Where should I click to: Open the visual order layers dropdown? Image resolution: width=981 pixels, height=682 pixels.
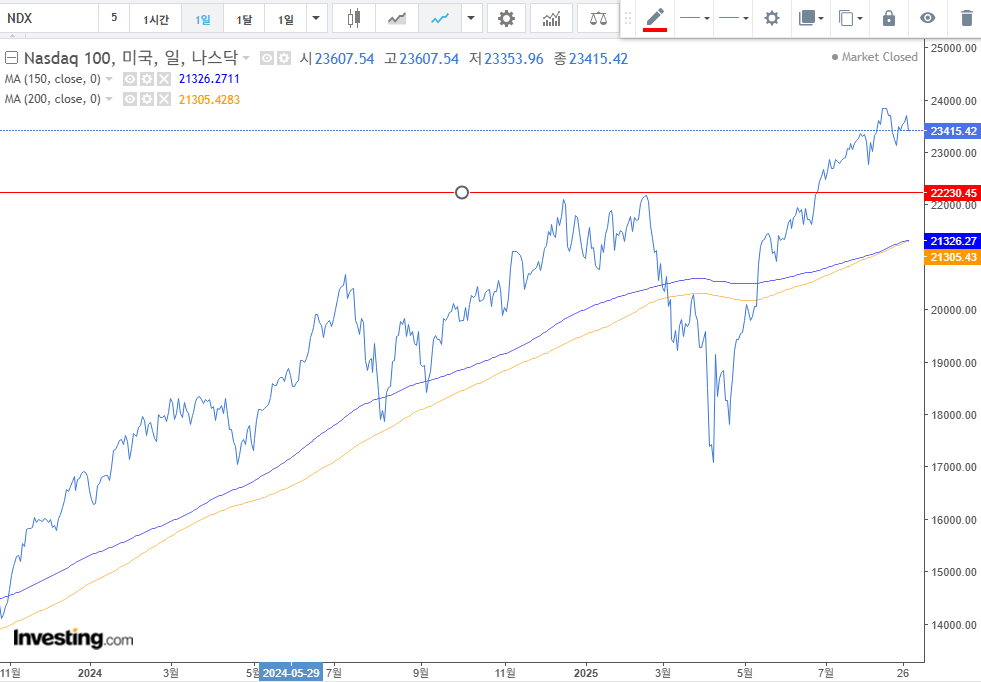click(x=811, y=18)
